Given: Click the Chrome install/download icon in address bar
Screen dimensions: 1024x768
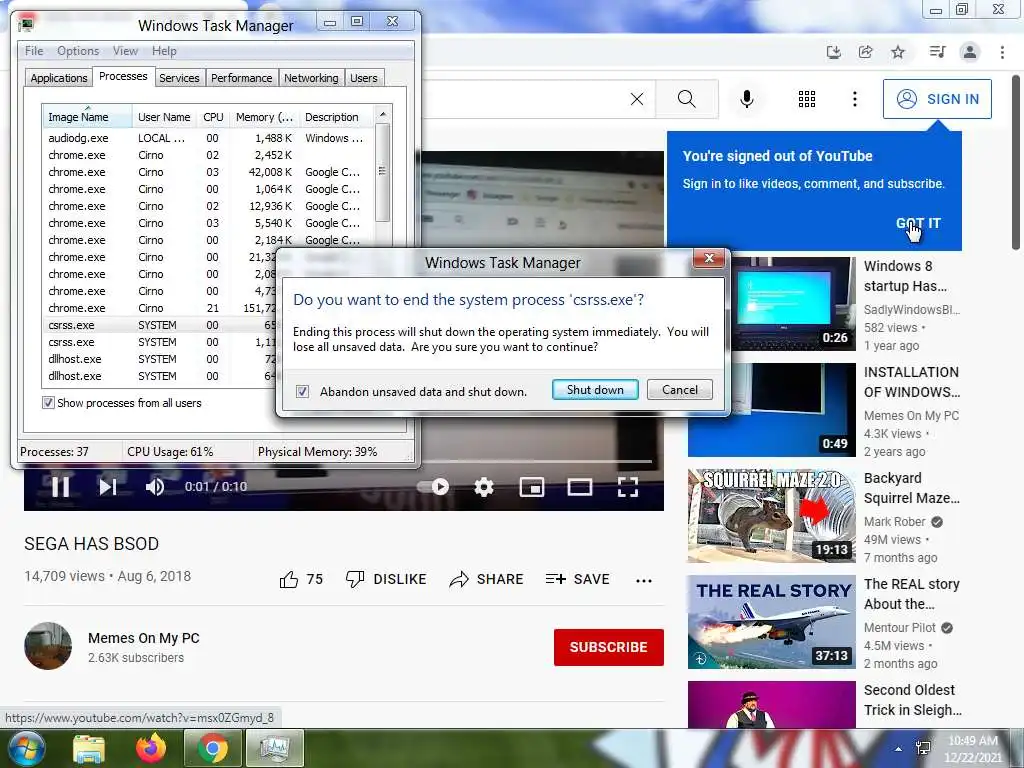Looking at the screenshot, I should coord(833,52).
